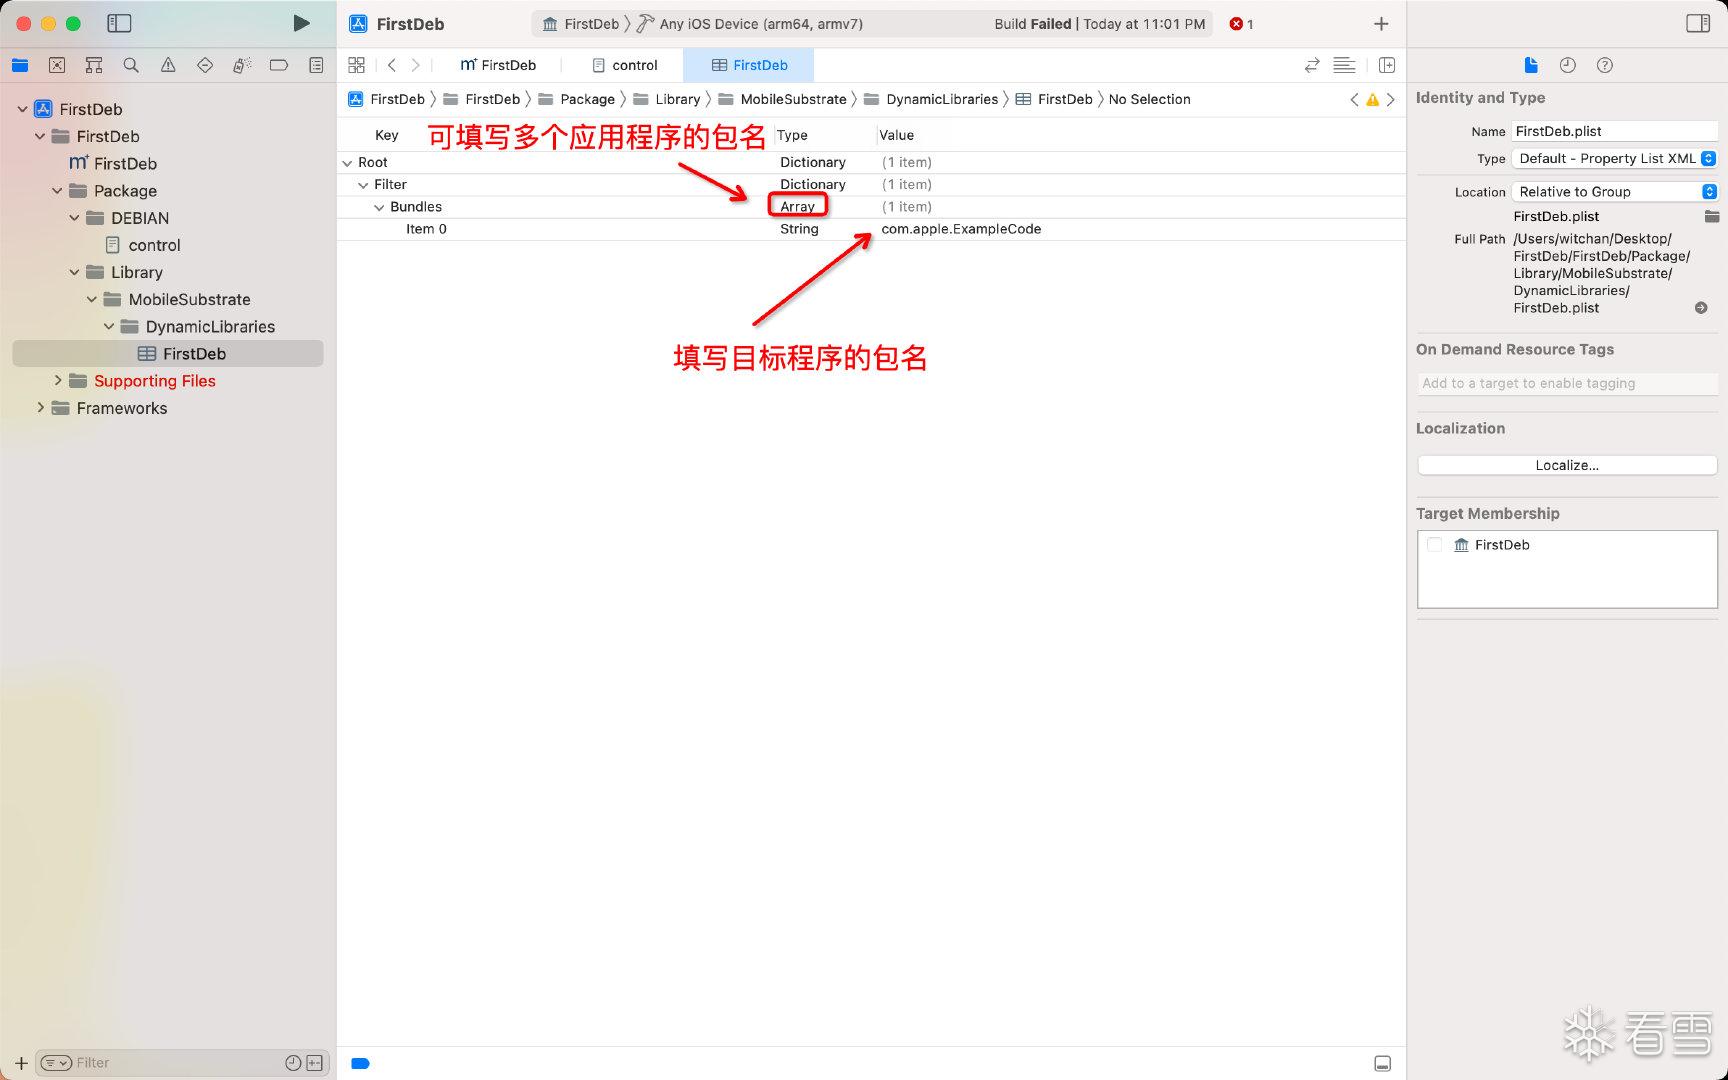
Task: Open the Test navigator diamond icon
Action: (x=205, y=65)
